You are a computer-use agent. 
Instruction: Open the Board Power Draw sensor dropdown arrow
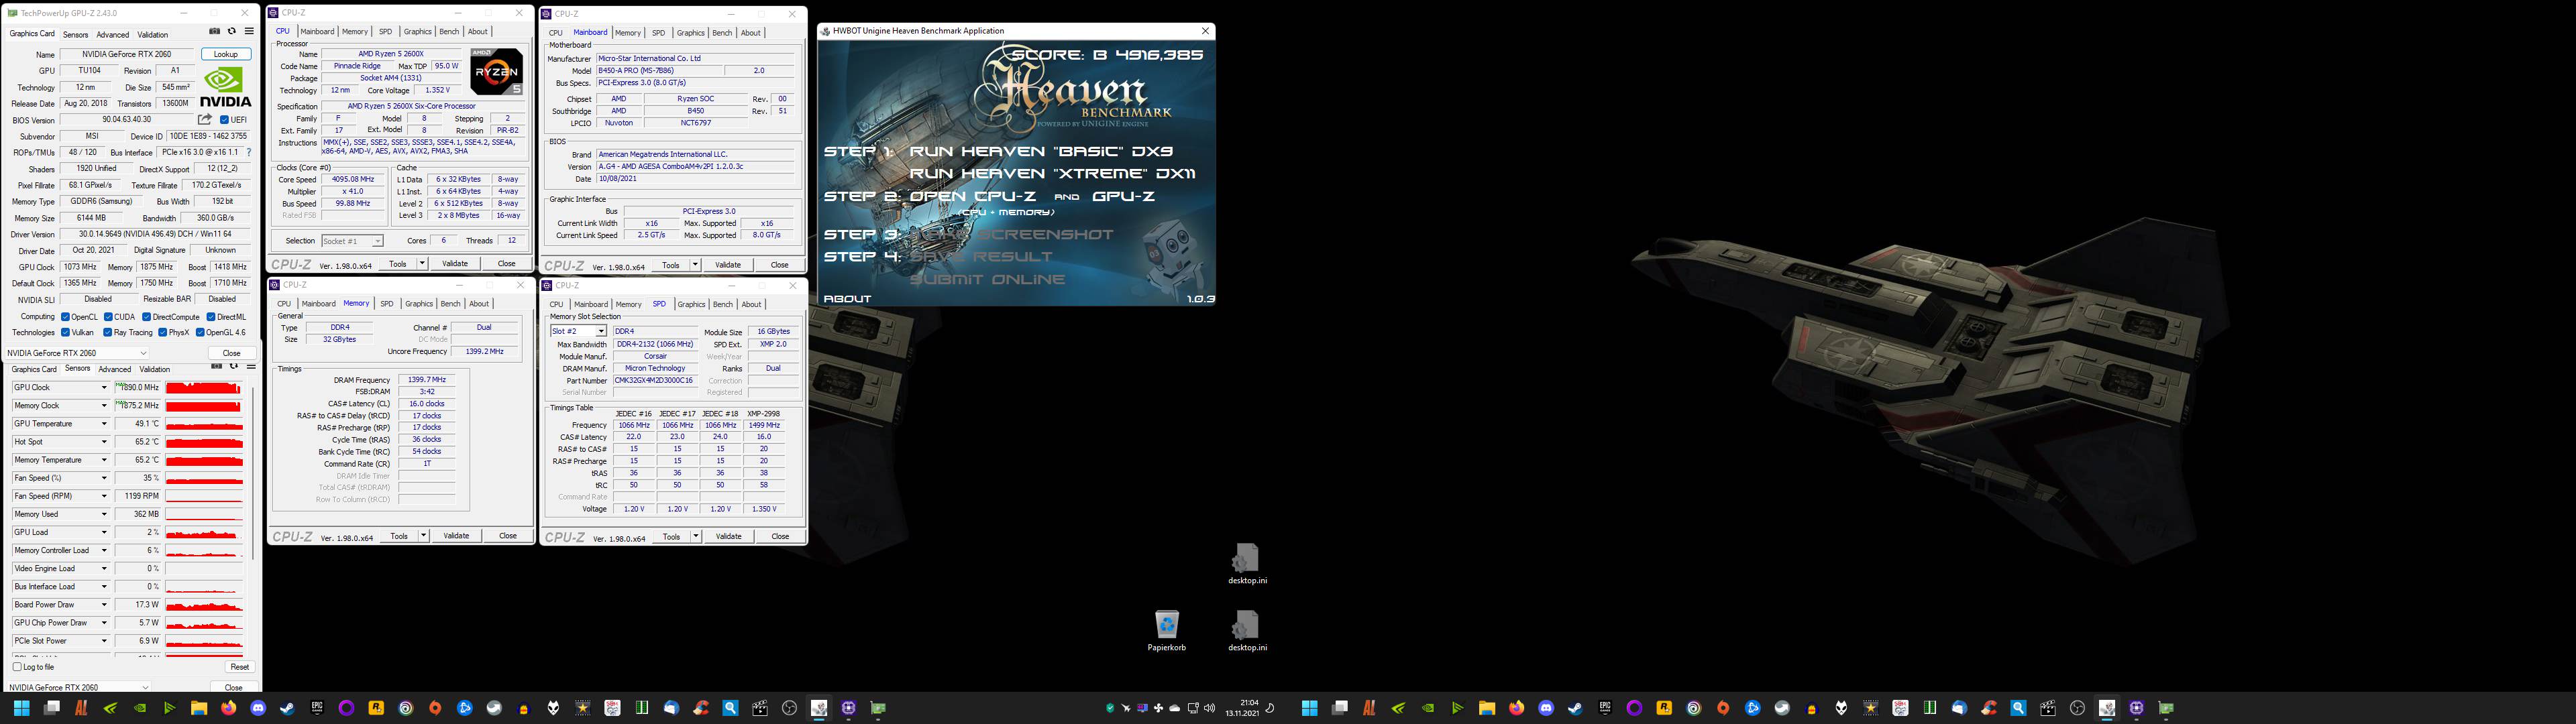[x=103, y=605]
